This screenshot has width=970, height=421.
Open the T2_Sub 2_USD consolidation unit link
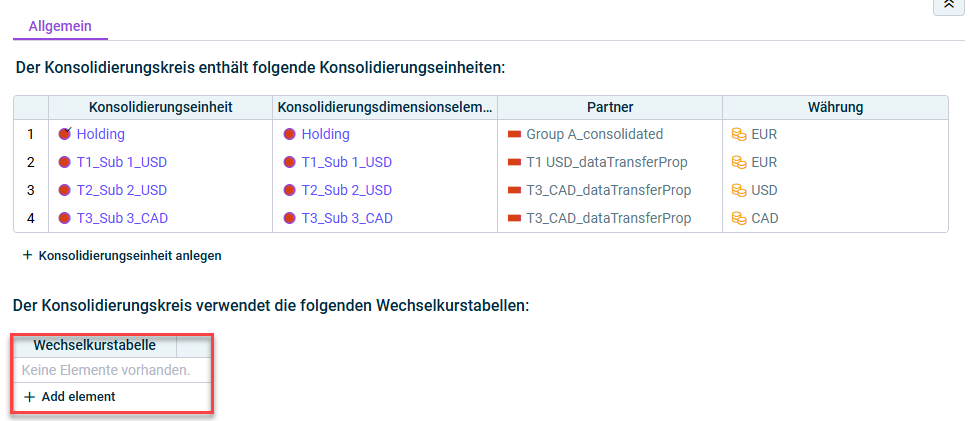(122, 190)
